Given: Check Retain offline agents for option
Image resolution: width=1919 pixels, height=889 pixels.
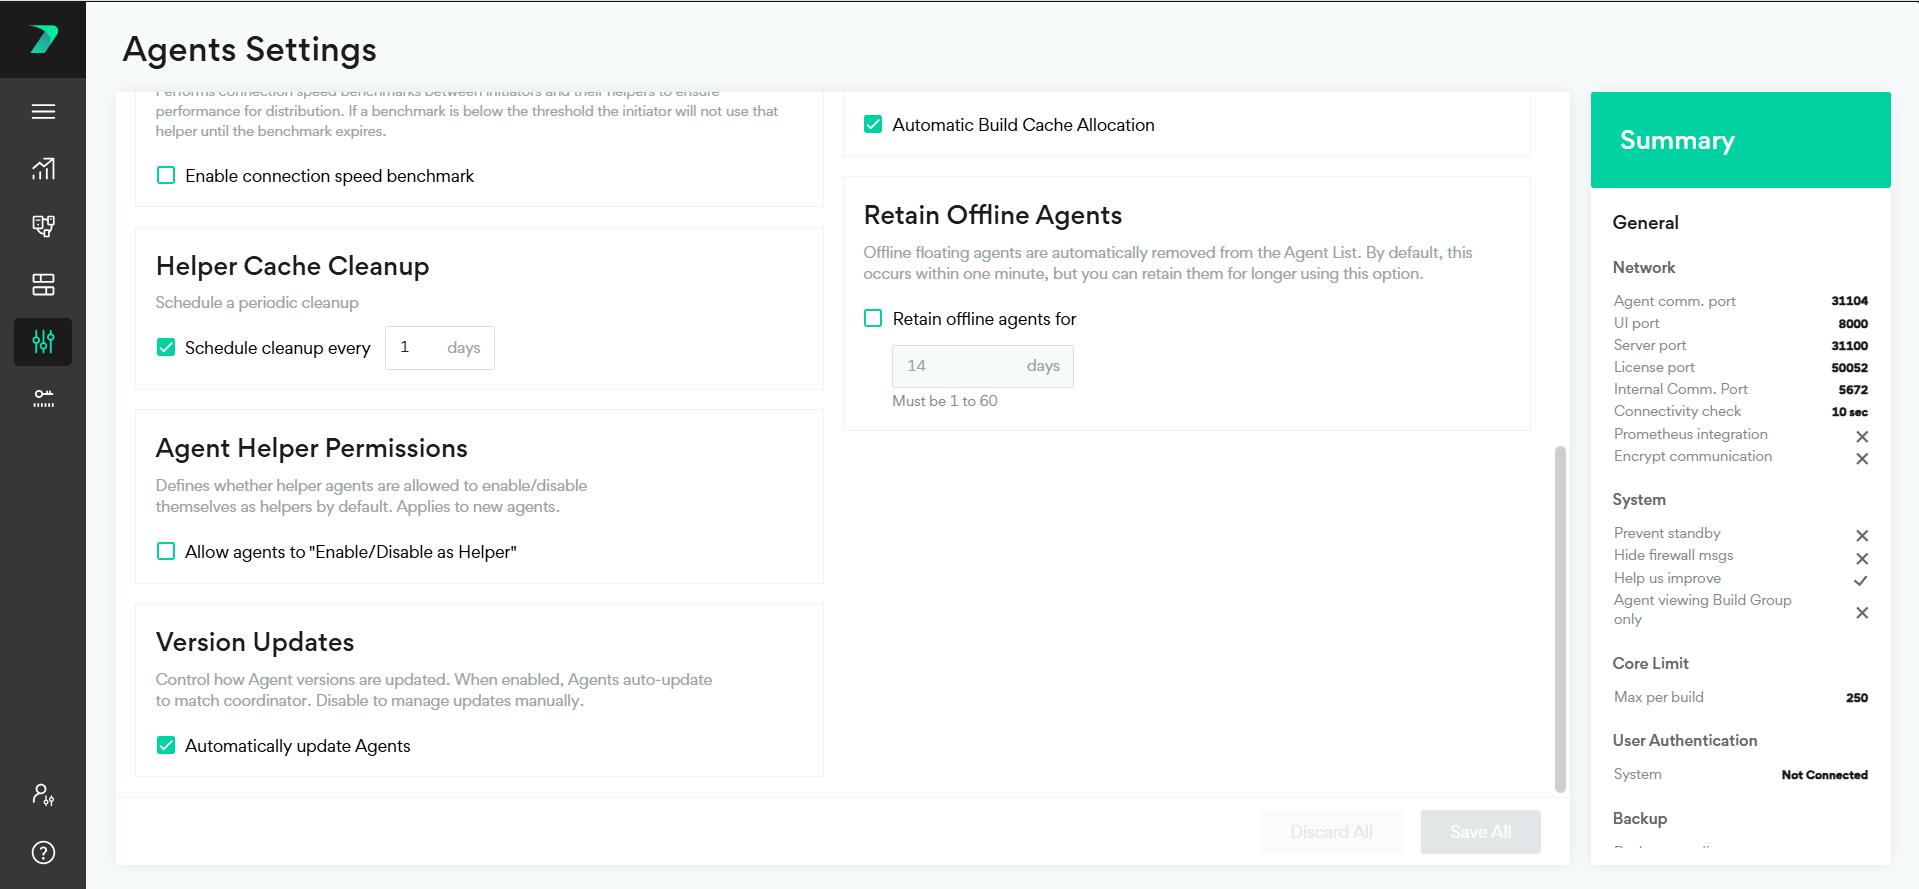Looking at the screenshot, I should (x=873, y=319).
